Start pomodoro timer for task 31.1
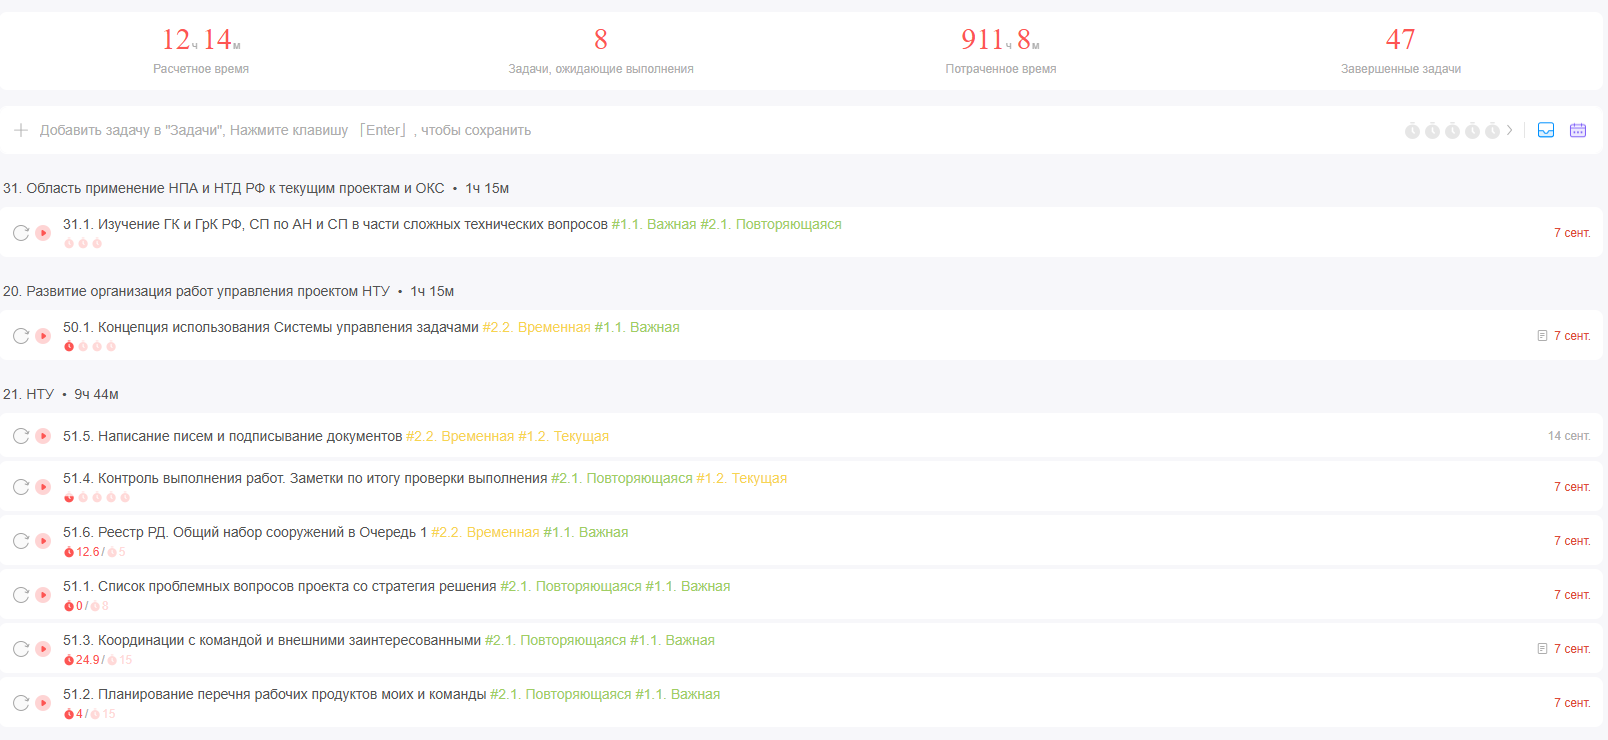Image resolution: width=1608 pixels, height=740 pixels. point(43,233)
